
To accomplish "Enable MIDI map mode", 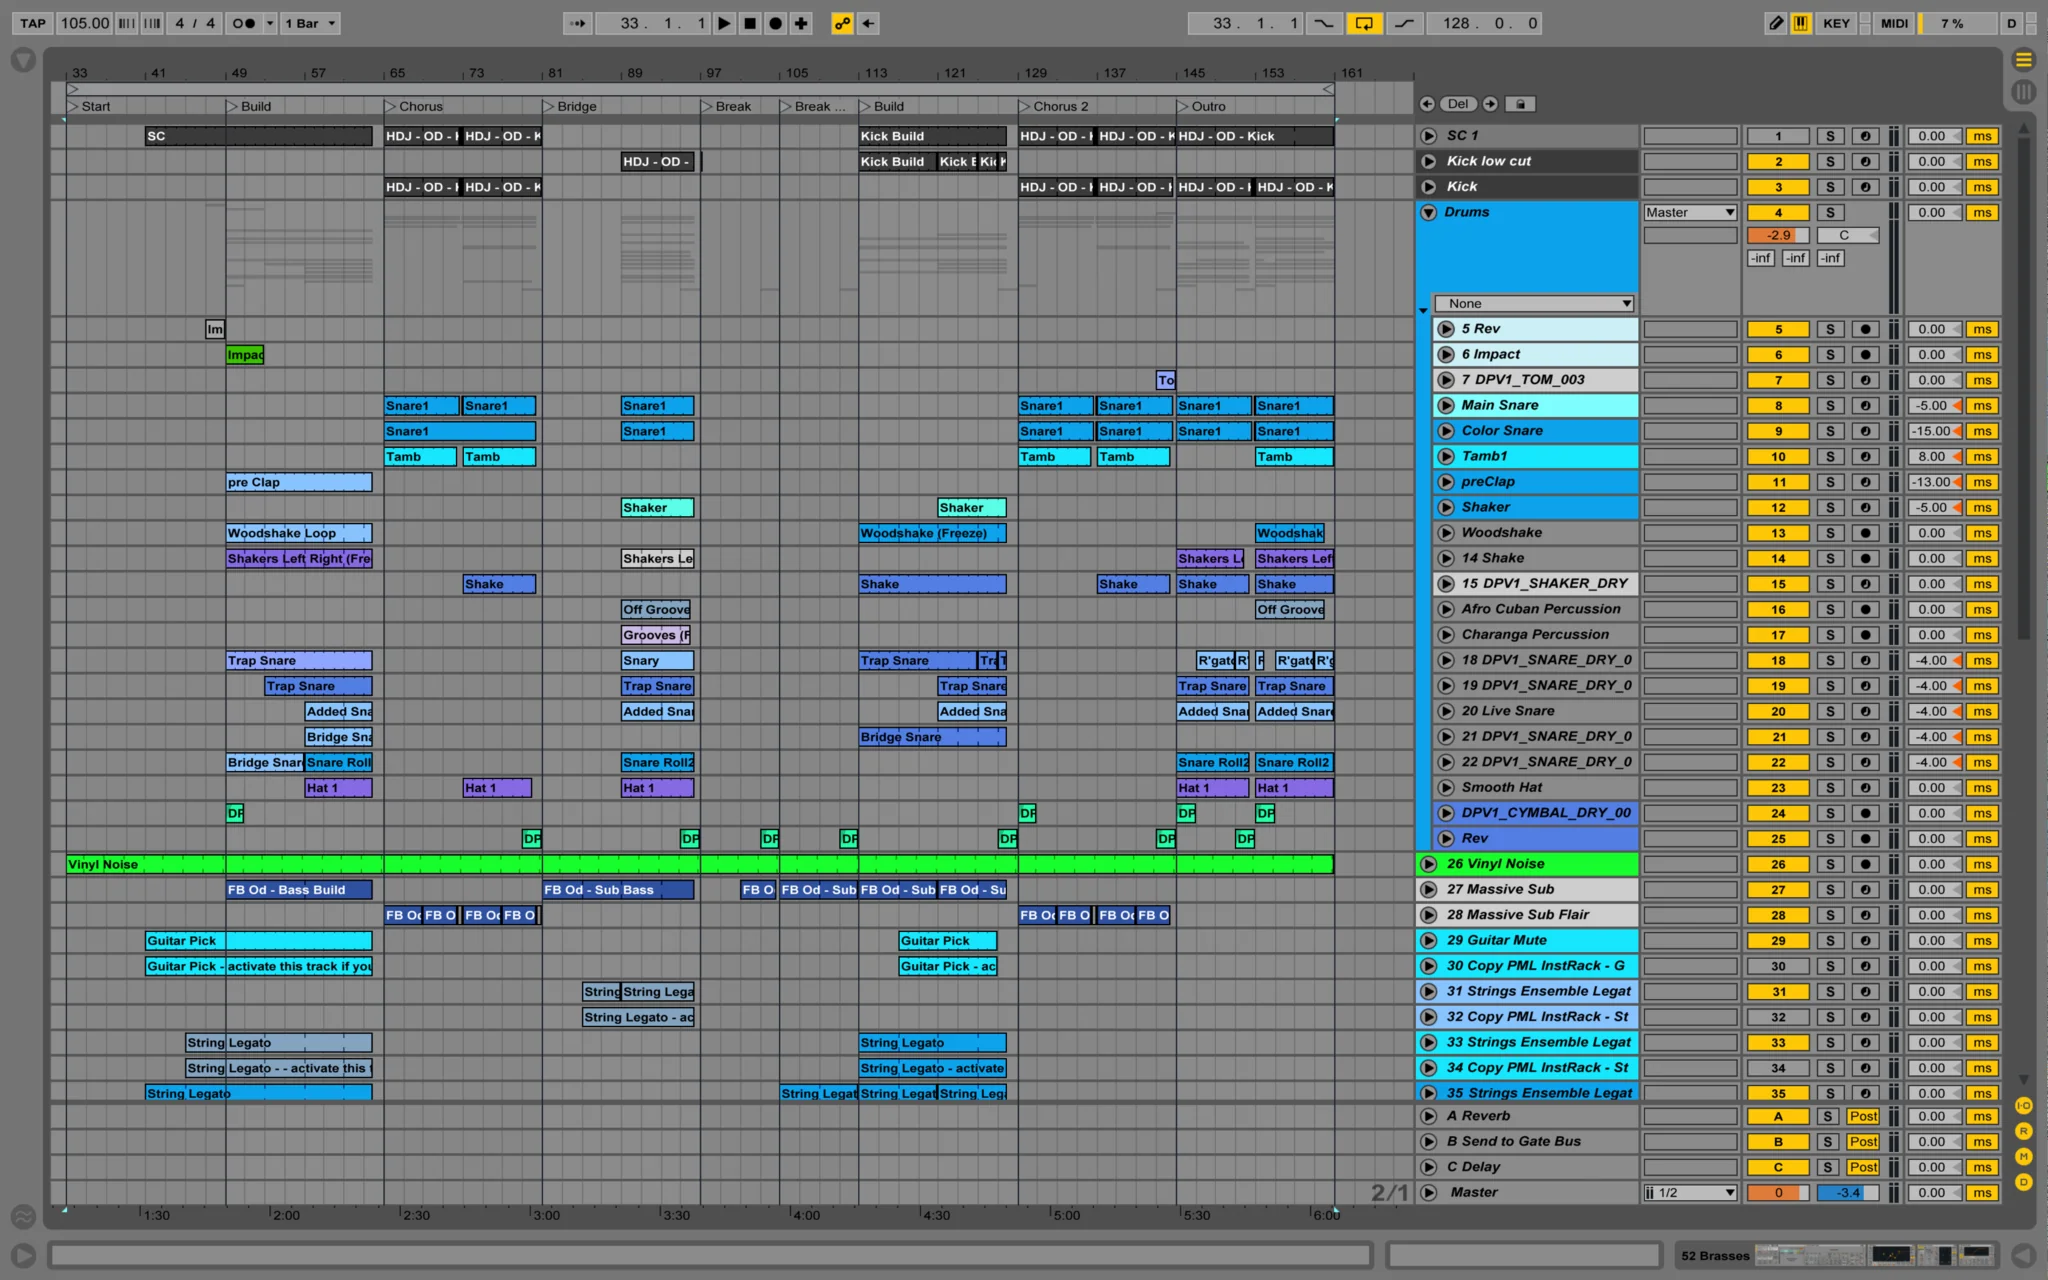I will point(1894,23).
